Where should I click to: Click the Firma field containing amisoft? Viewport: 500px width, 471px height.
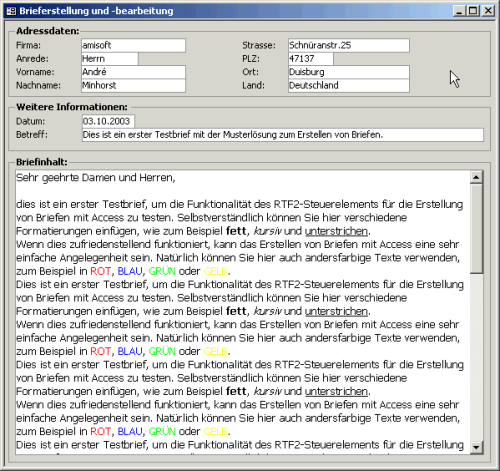(x=133, y=45)
